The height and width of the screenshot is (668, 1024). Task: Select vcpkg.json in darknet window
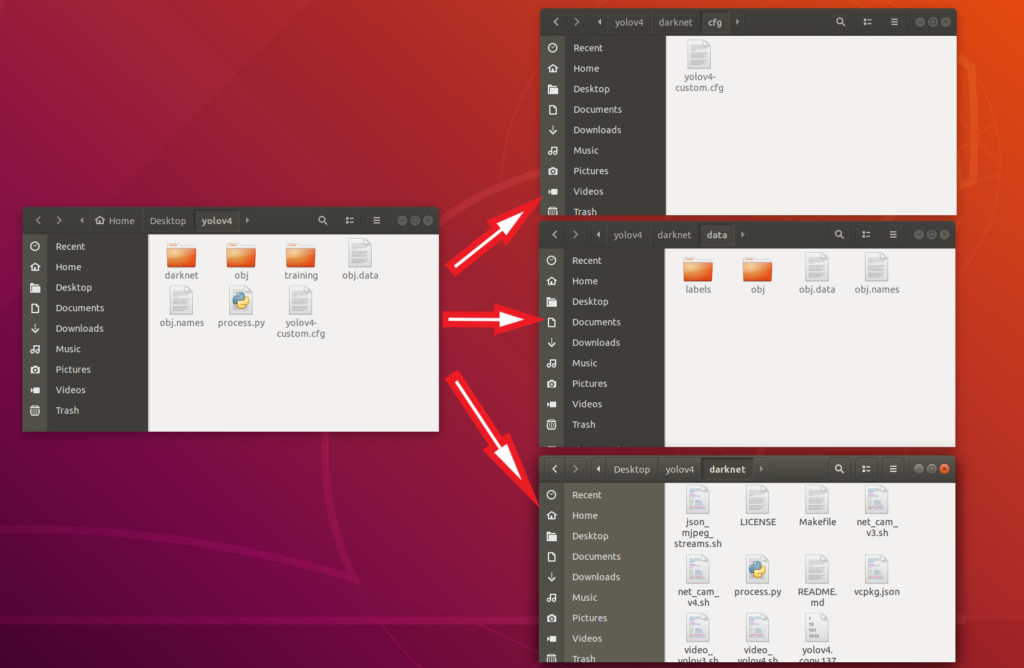[876, 577]
